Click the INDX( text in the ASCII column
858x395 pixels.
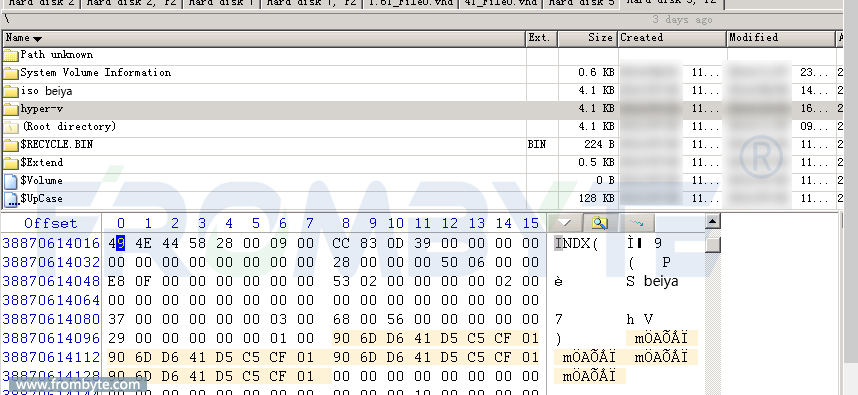tap(577, 243)
